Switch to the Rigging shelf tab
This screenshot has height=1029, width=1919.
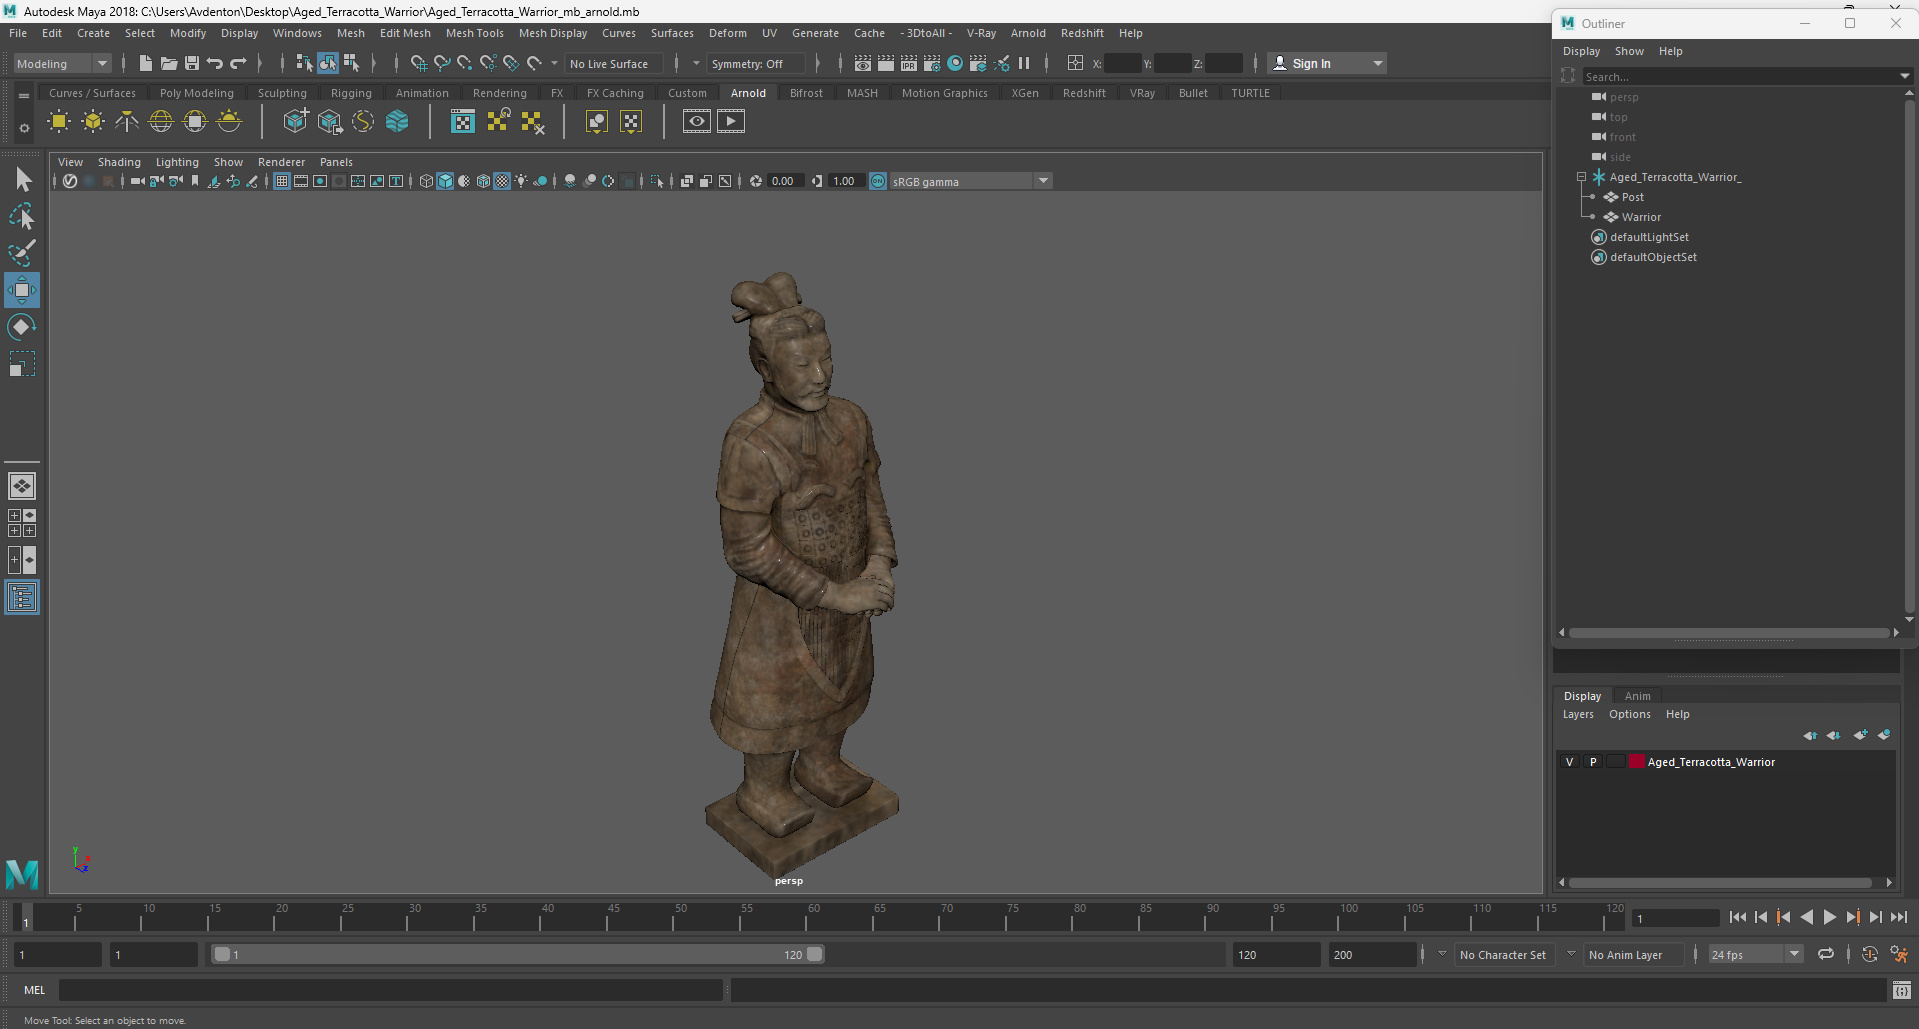(351, 93)
